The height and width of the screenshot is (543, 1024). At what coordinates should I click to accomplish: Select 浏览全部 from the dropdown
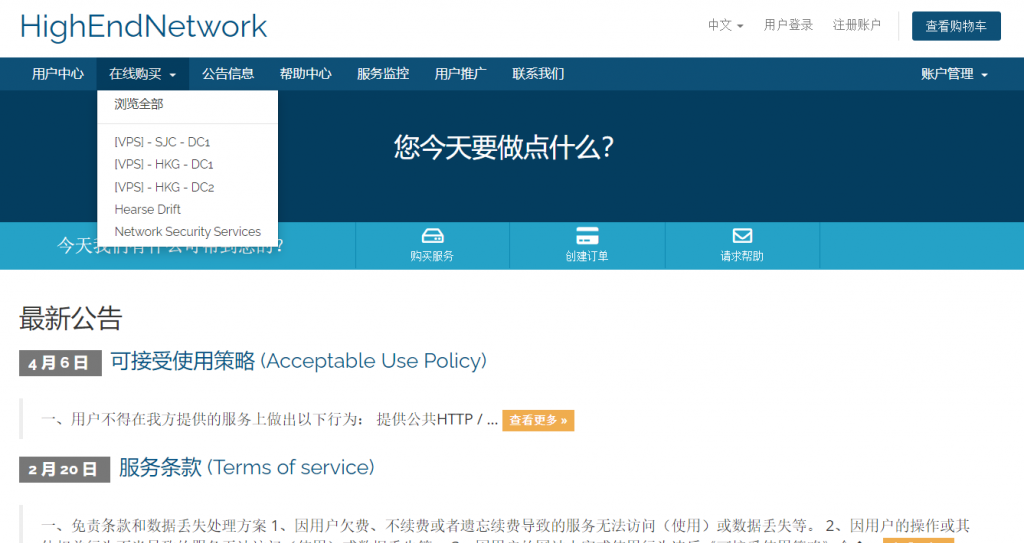[139, 104]
